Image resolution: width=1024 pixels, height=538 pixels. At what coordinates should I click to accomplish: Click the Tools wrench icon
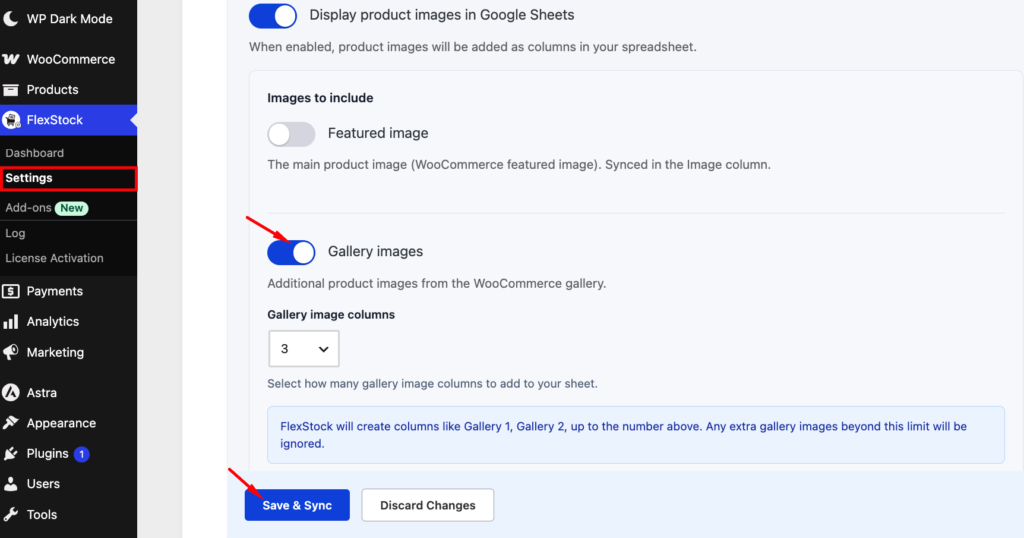pyautogui.click(x=10, y=514)
